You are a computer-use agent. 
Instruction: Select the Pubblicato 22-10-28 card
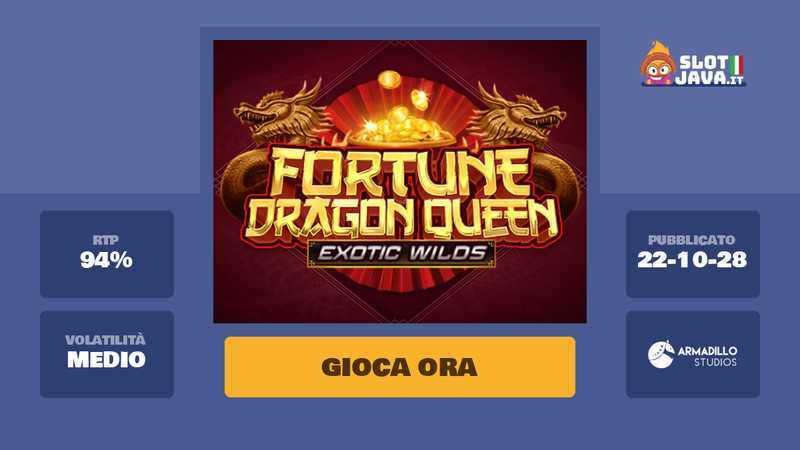[x=692, y=254]
